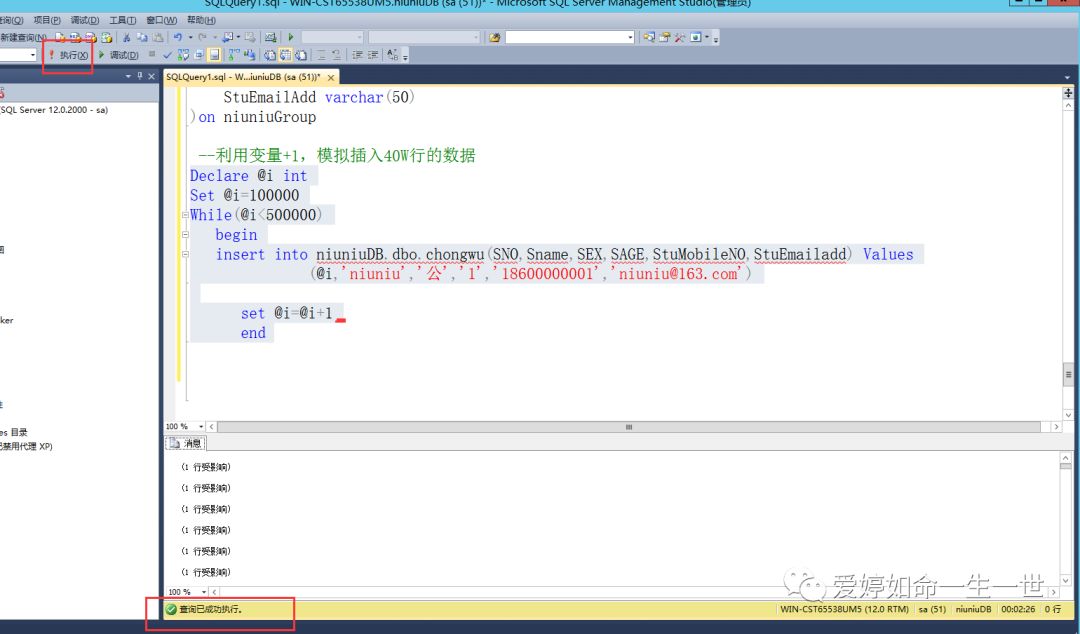
Task: Toggle Include Actual Execution Plan
Action: pyautogui.click(x=234, y=54)
